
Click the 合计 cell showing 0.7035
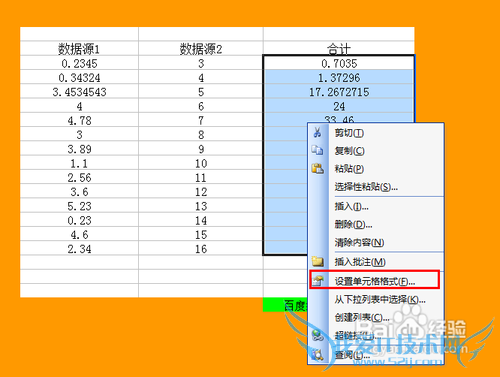click(x=339, y=63)
